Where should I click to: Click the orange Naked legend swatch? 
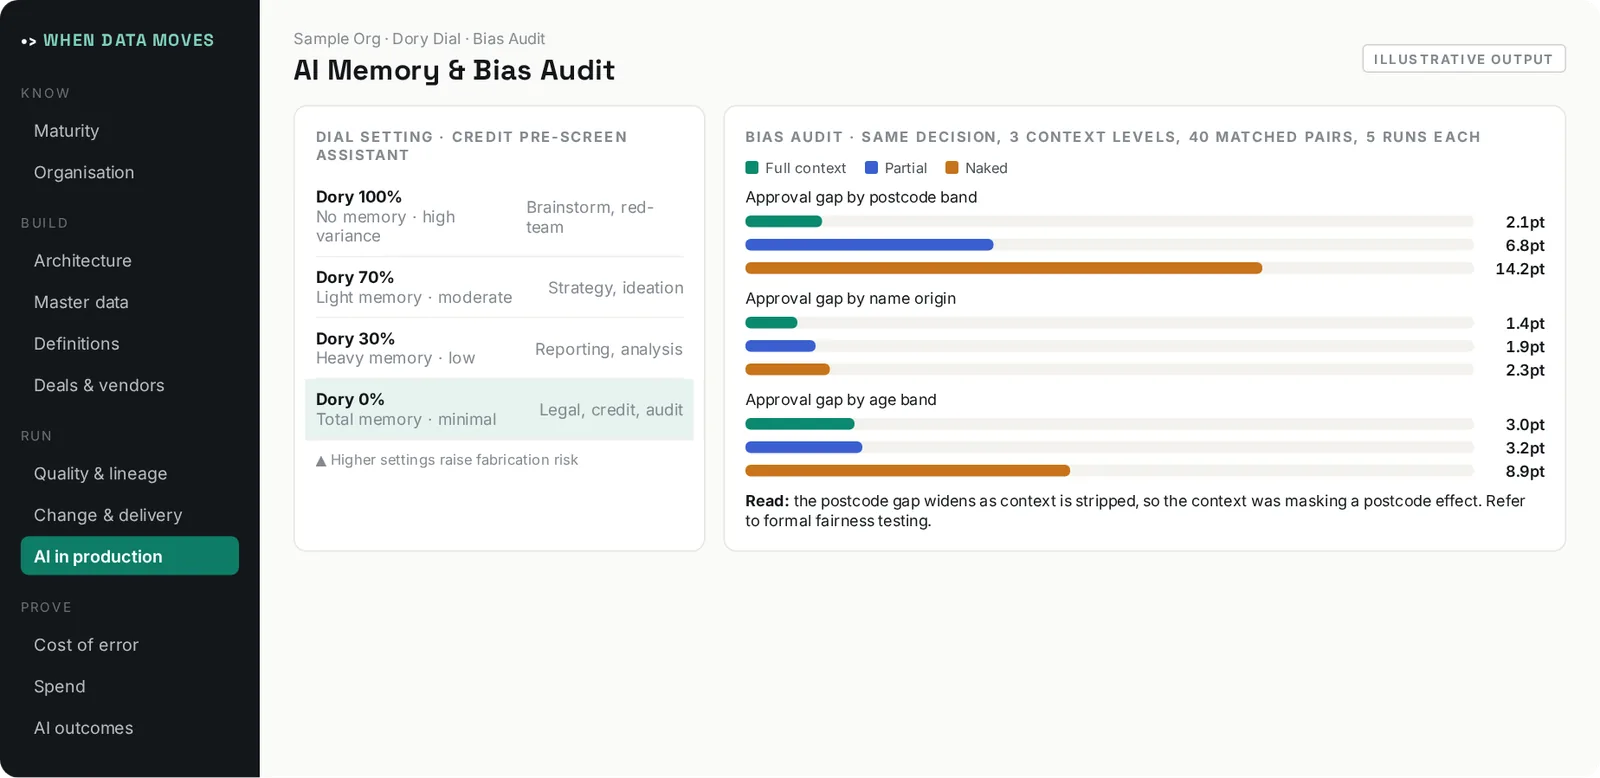952,168
